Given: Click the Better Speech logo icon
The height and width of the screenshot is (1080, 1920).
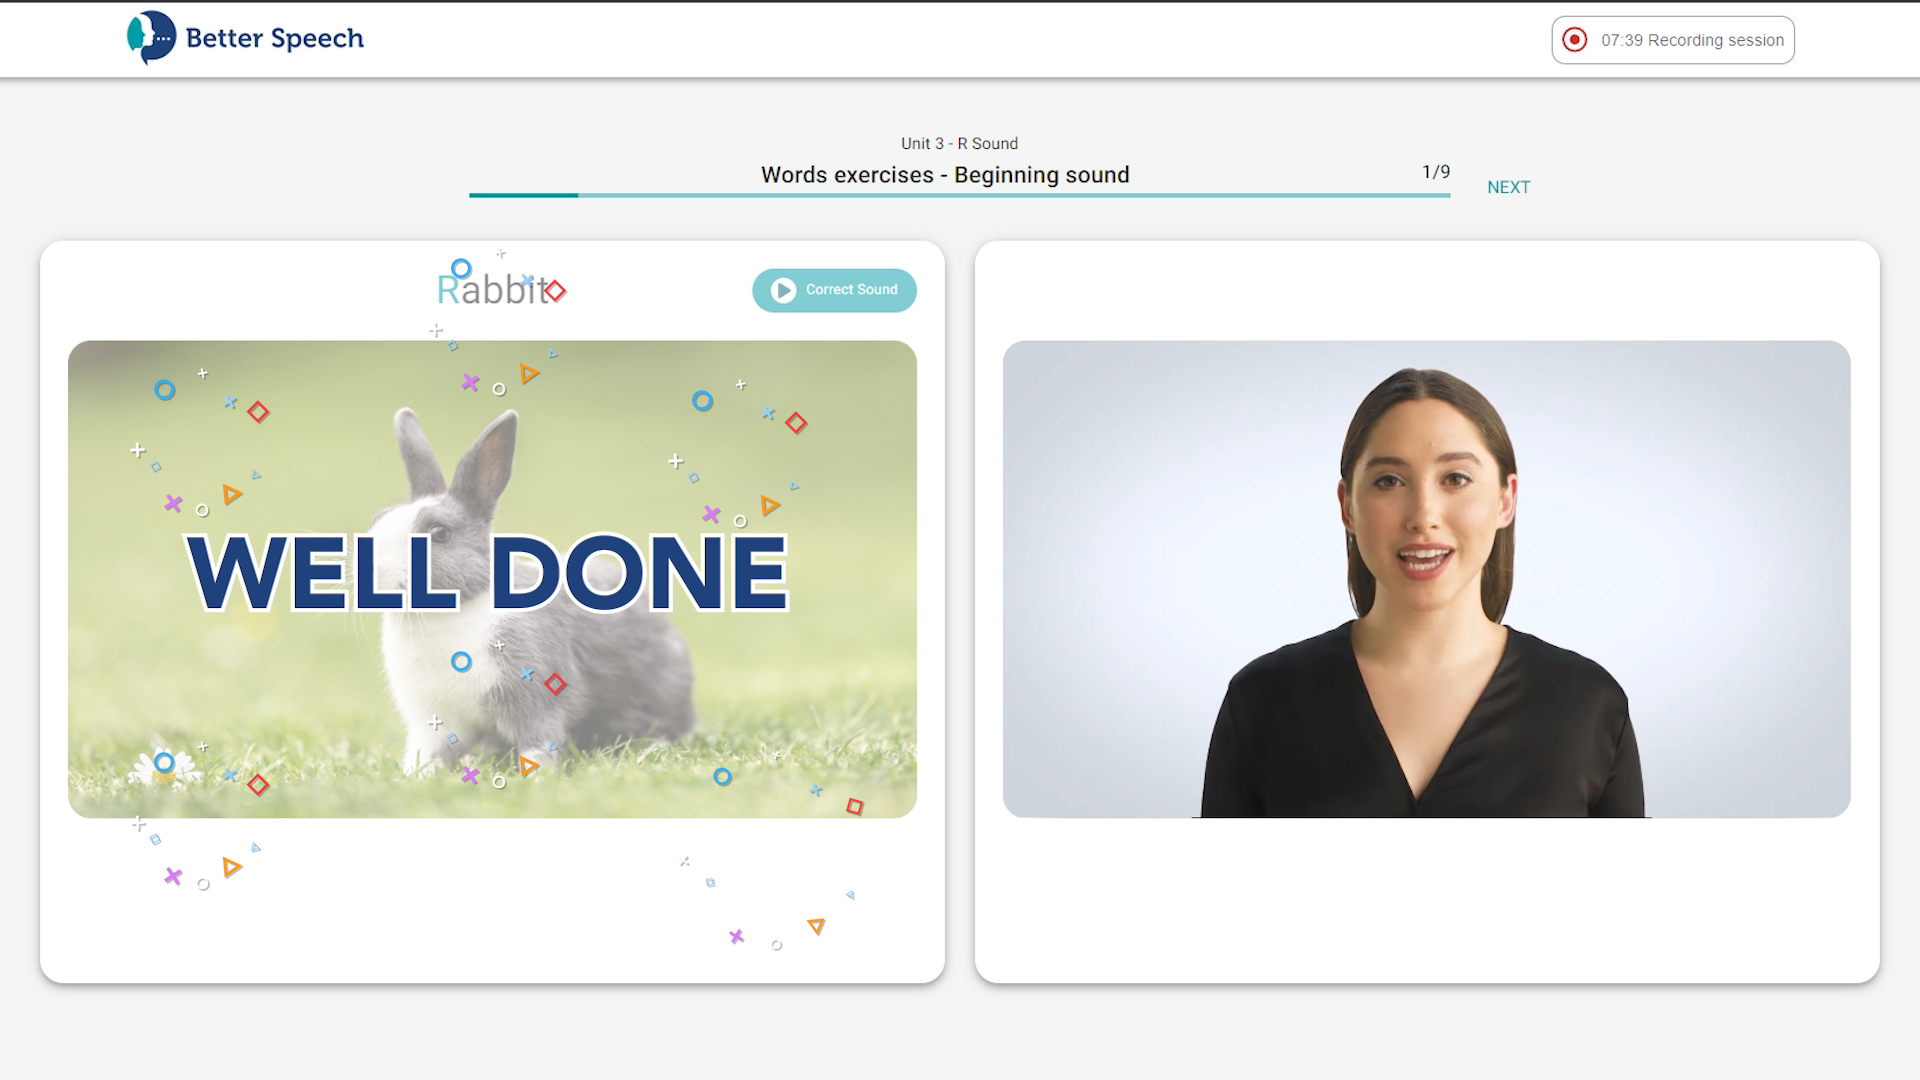Looking at the screenshot, I should [x=151, y=38].
